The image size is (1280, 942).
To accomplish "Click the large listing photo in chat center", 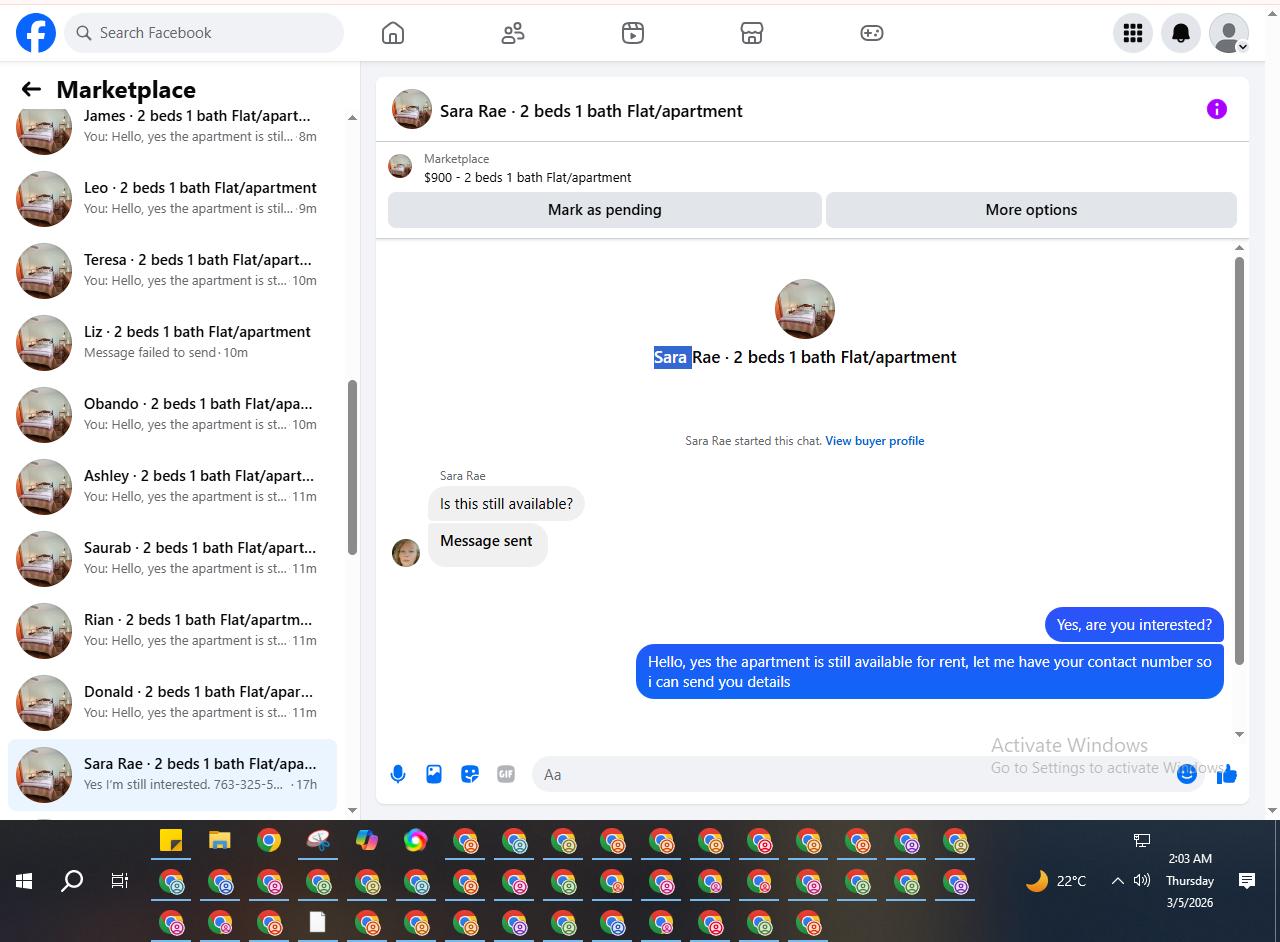I will point(805,309).
